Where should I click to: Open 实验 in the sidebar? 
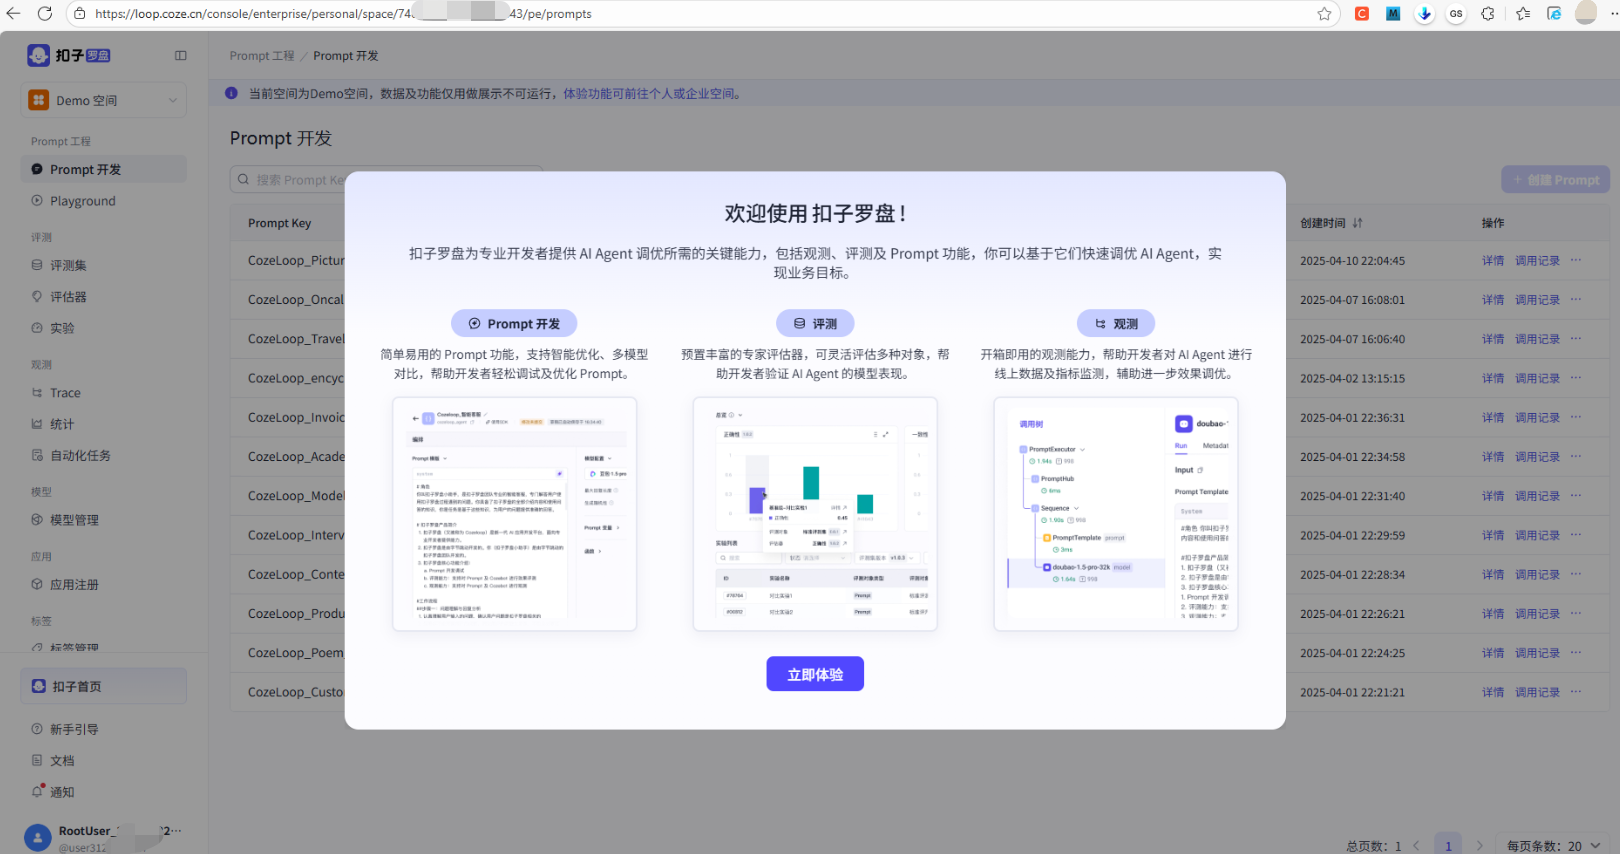coord(104,327)
